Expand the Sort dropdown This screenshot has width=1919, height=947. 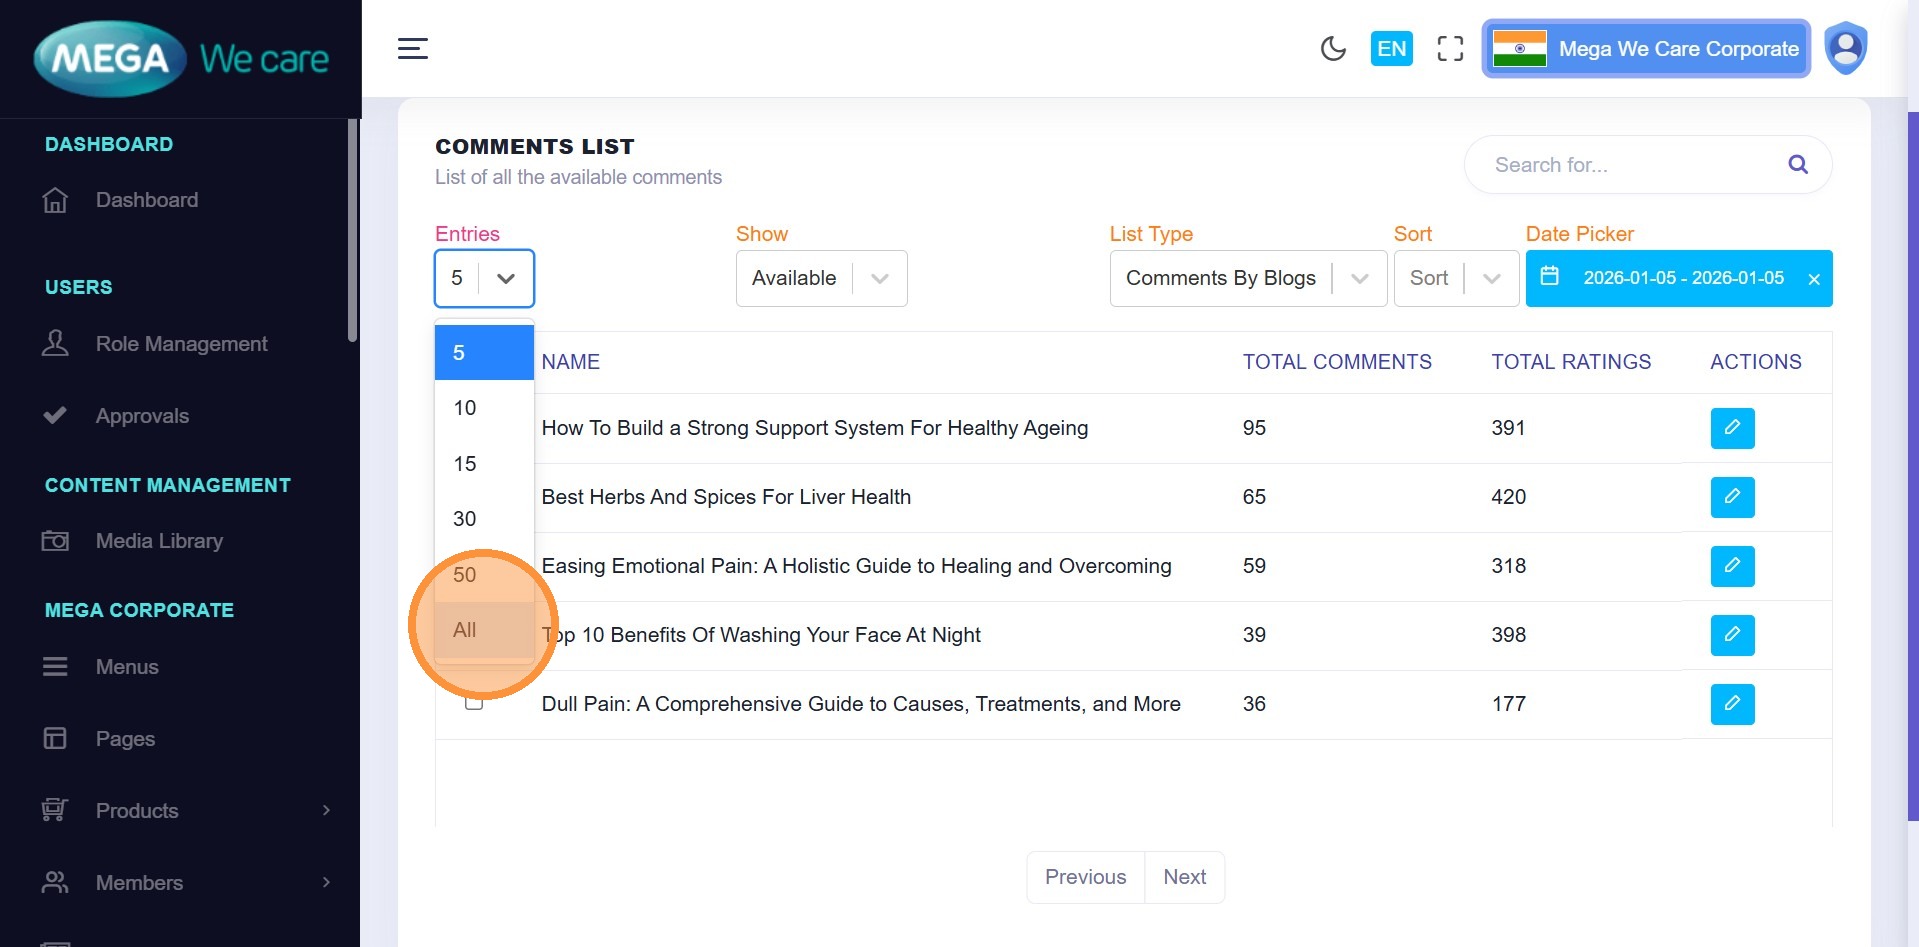pyautogui.click(x=1455, y=278)
